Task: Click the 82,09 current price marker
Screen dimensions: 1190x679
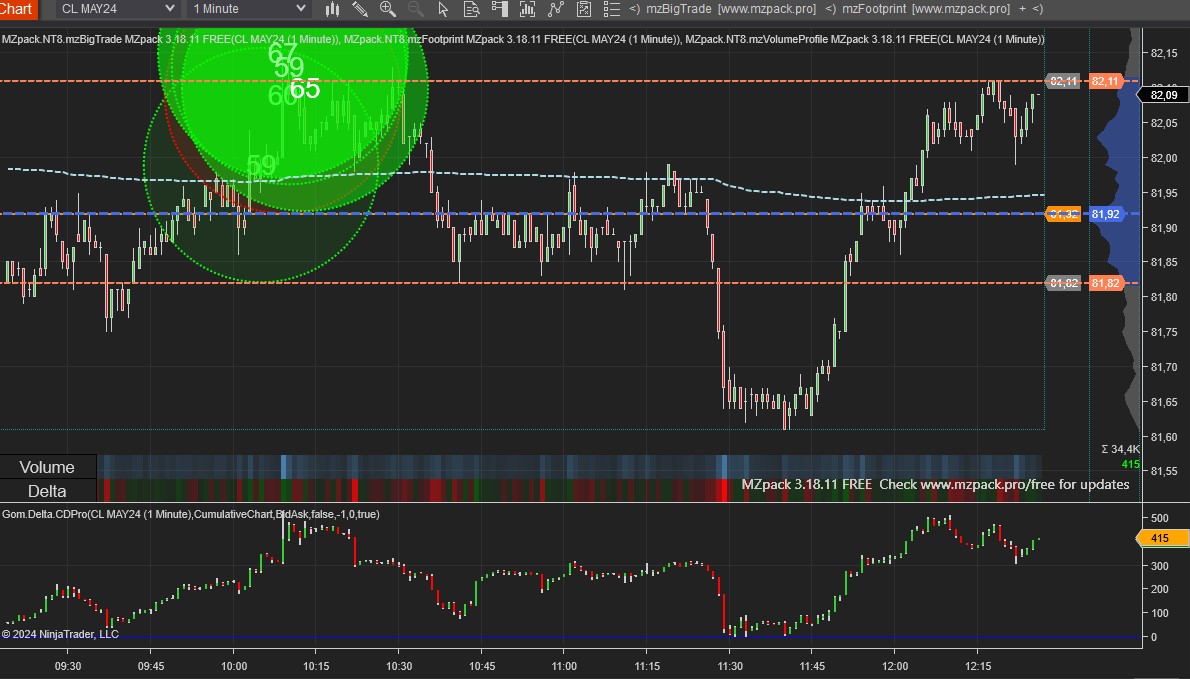Action: [x=1163, y=95]
